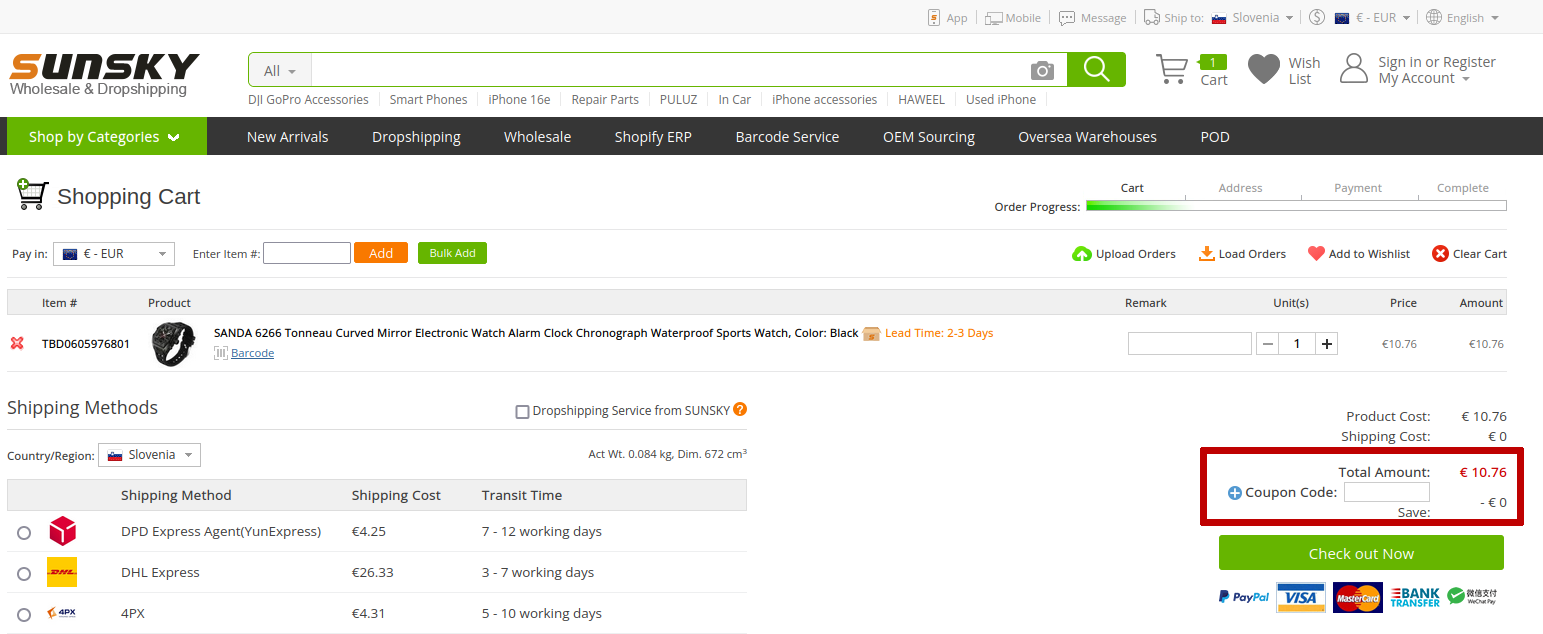Open Barcode Service menu item
This screenshot has height=634, width=1543.
point(787,137)
